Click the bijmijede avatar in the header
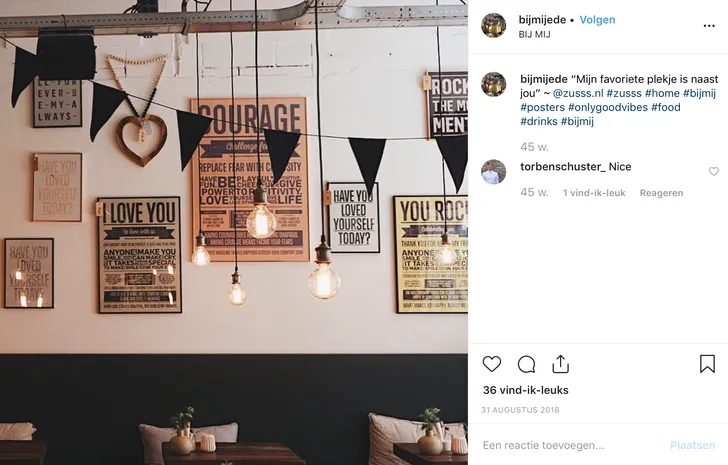 (494, 25)
